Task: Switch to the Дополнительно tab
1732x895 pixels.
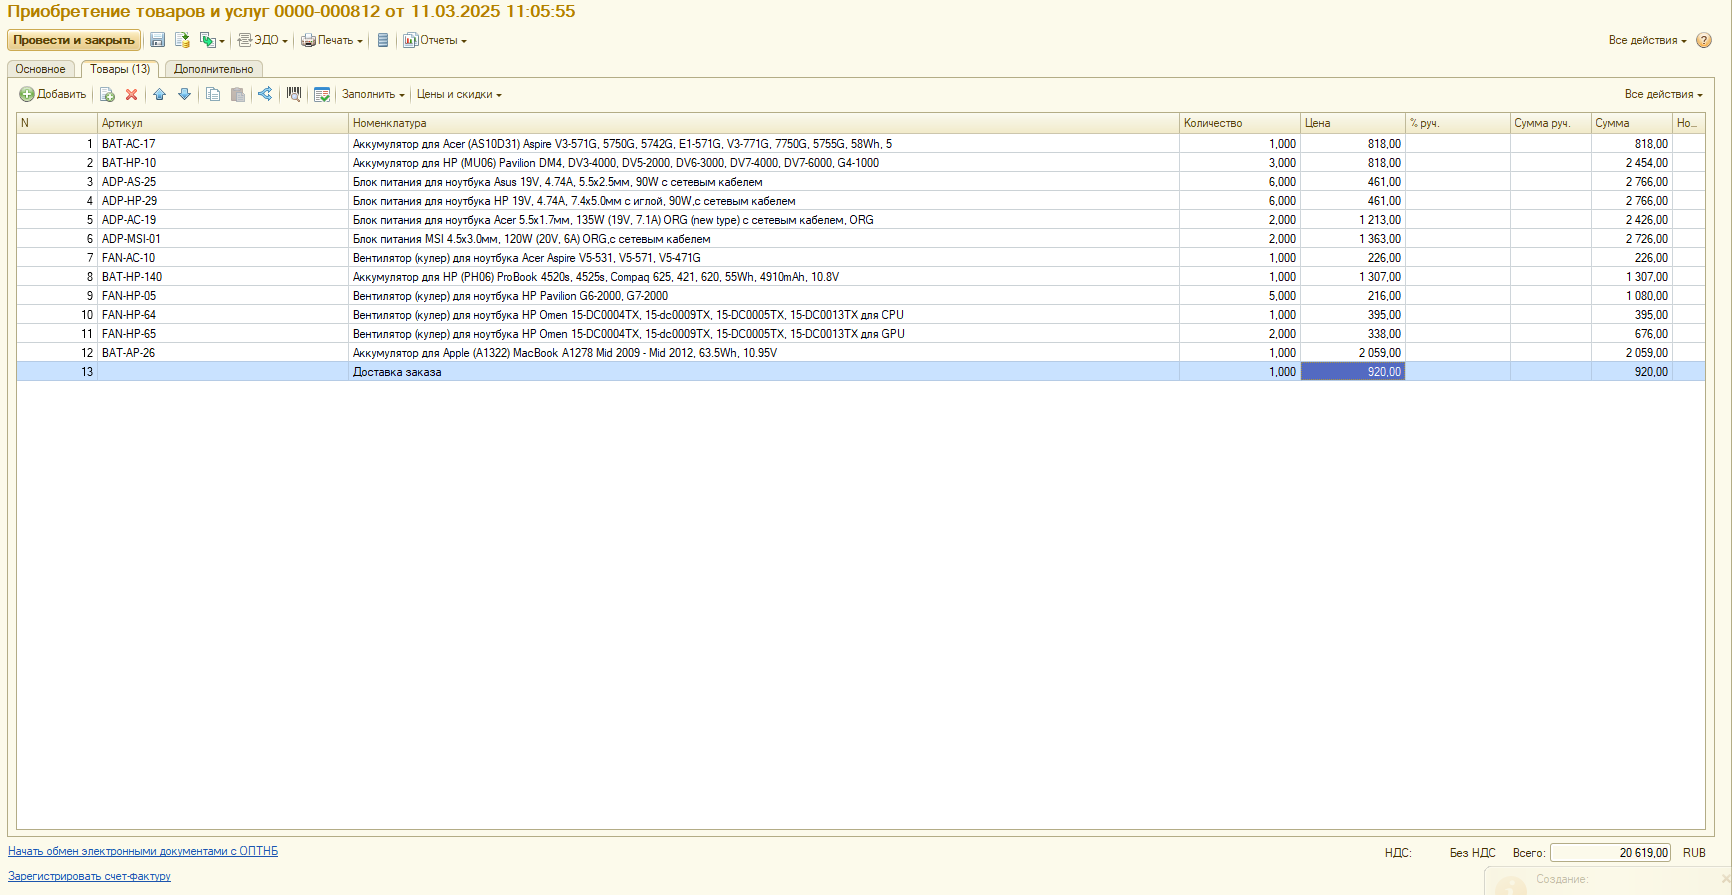Action: [x=213, y=69]
